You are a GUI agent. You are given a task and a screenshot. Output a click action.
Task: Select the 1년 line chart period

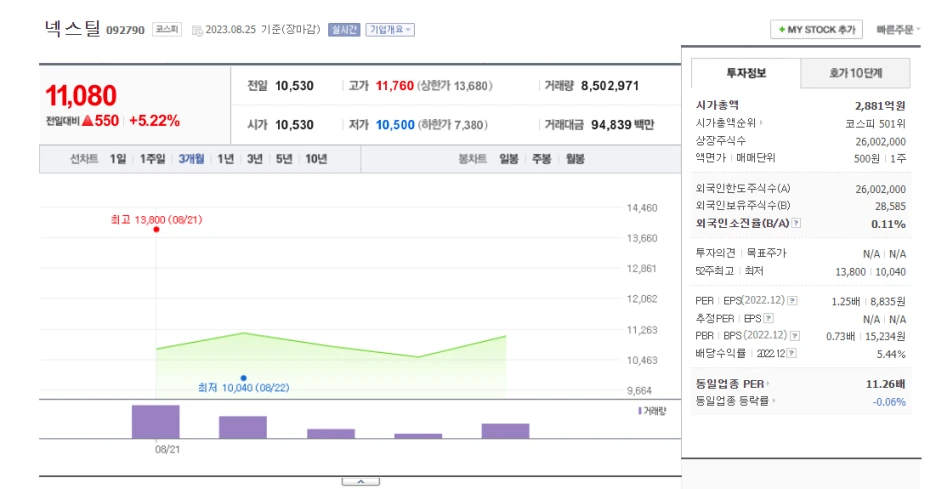tap(225, 159)
